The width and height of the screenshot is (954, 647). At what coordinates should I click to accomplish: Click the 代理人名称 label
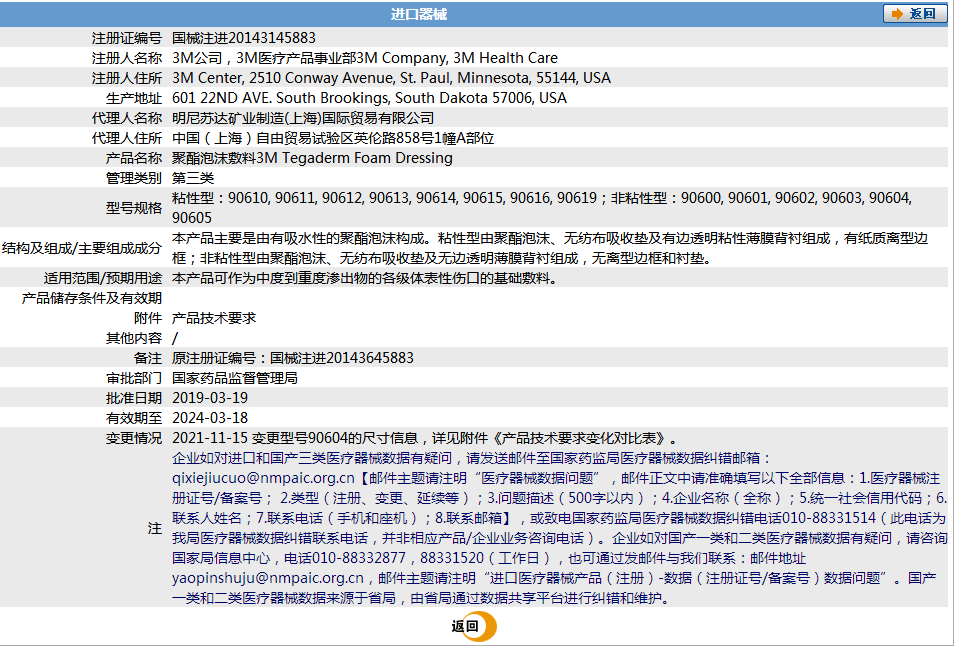(x=127, y=118)
